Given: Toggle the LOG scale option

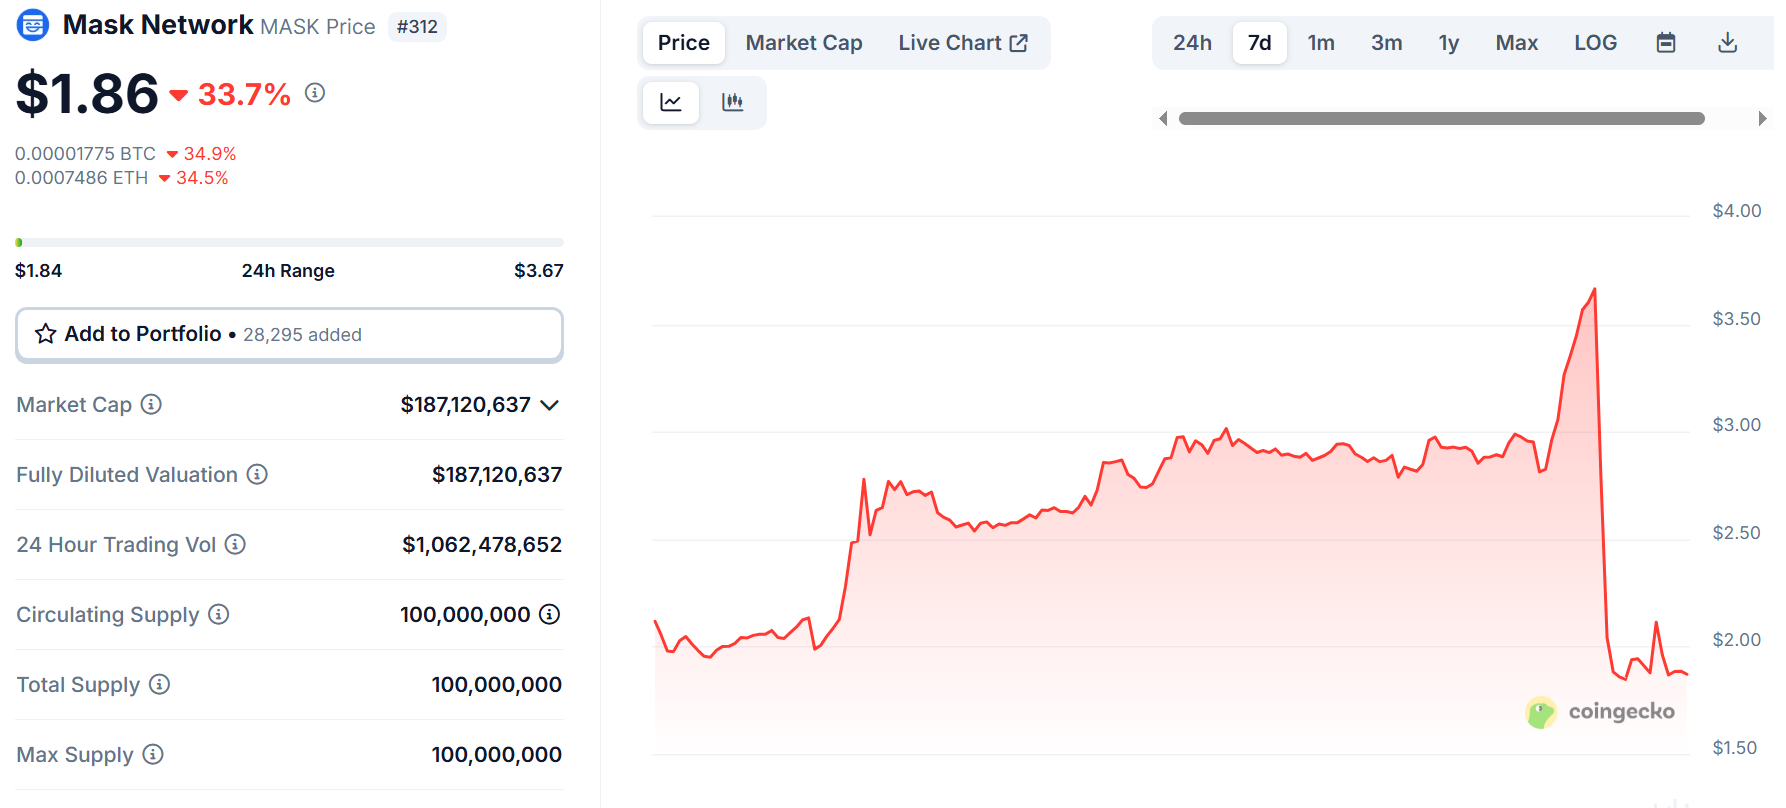Looking at the screenshot, I should [1595, 43].
